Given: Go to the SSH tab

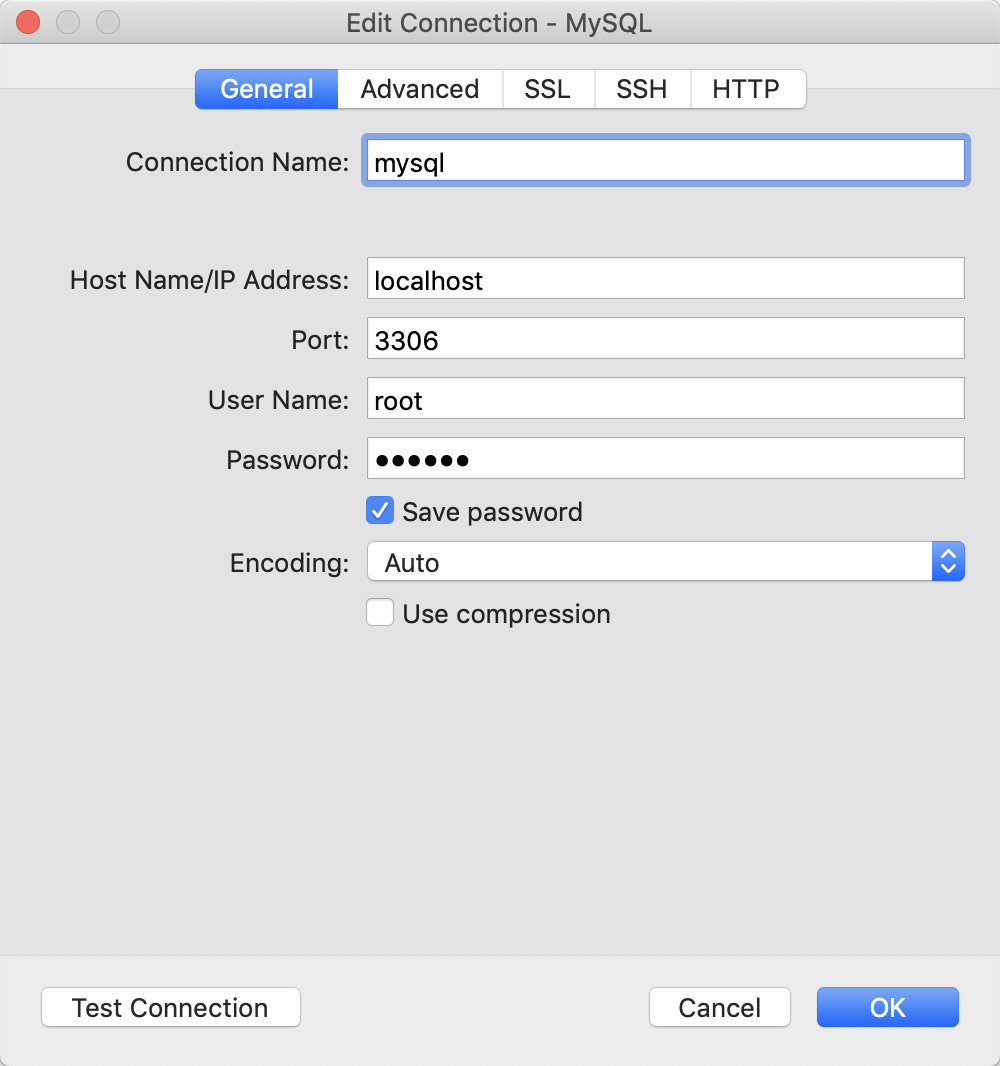Looking at the screenshot, I should coord(641,89).
